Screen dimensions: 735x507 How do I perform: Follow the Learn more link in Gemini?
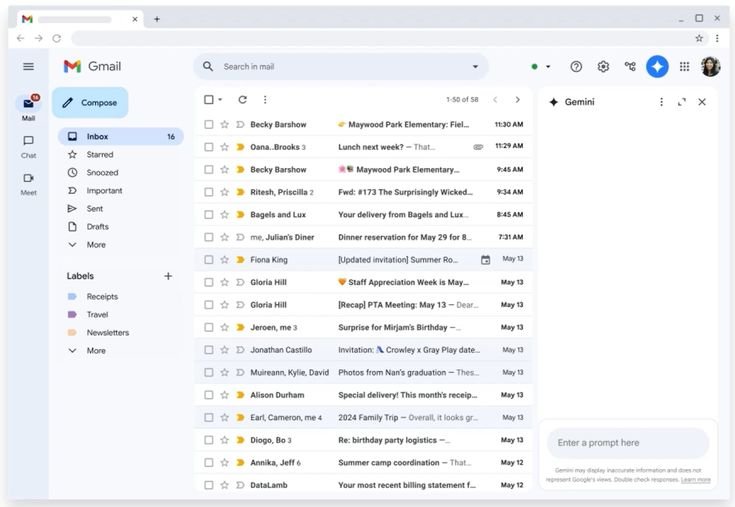[x=696, y=480]
